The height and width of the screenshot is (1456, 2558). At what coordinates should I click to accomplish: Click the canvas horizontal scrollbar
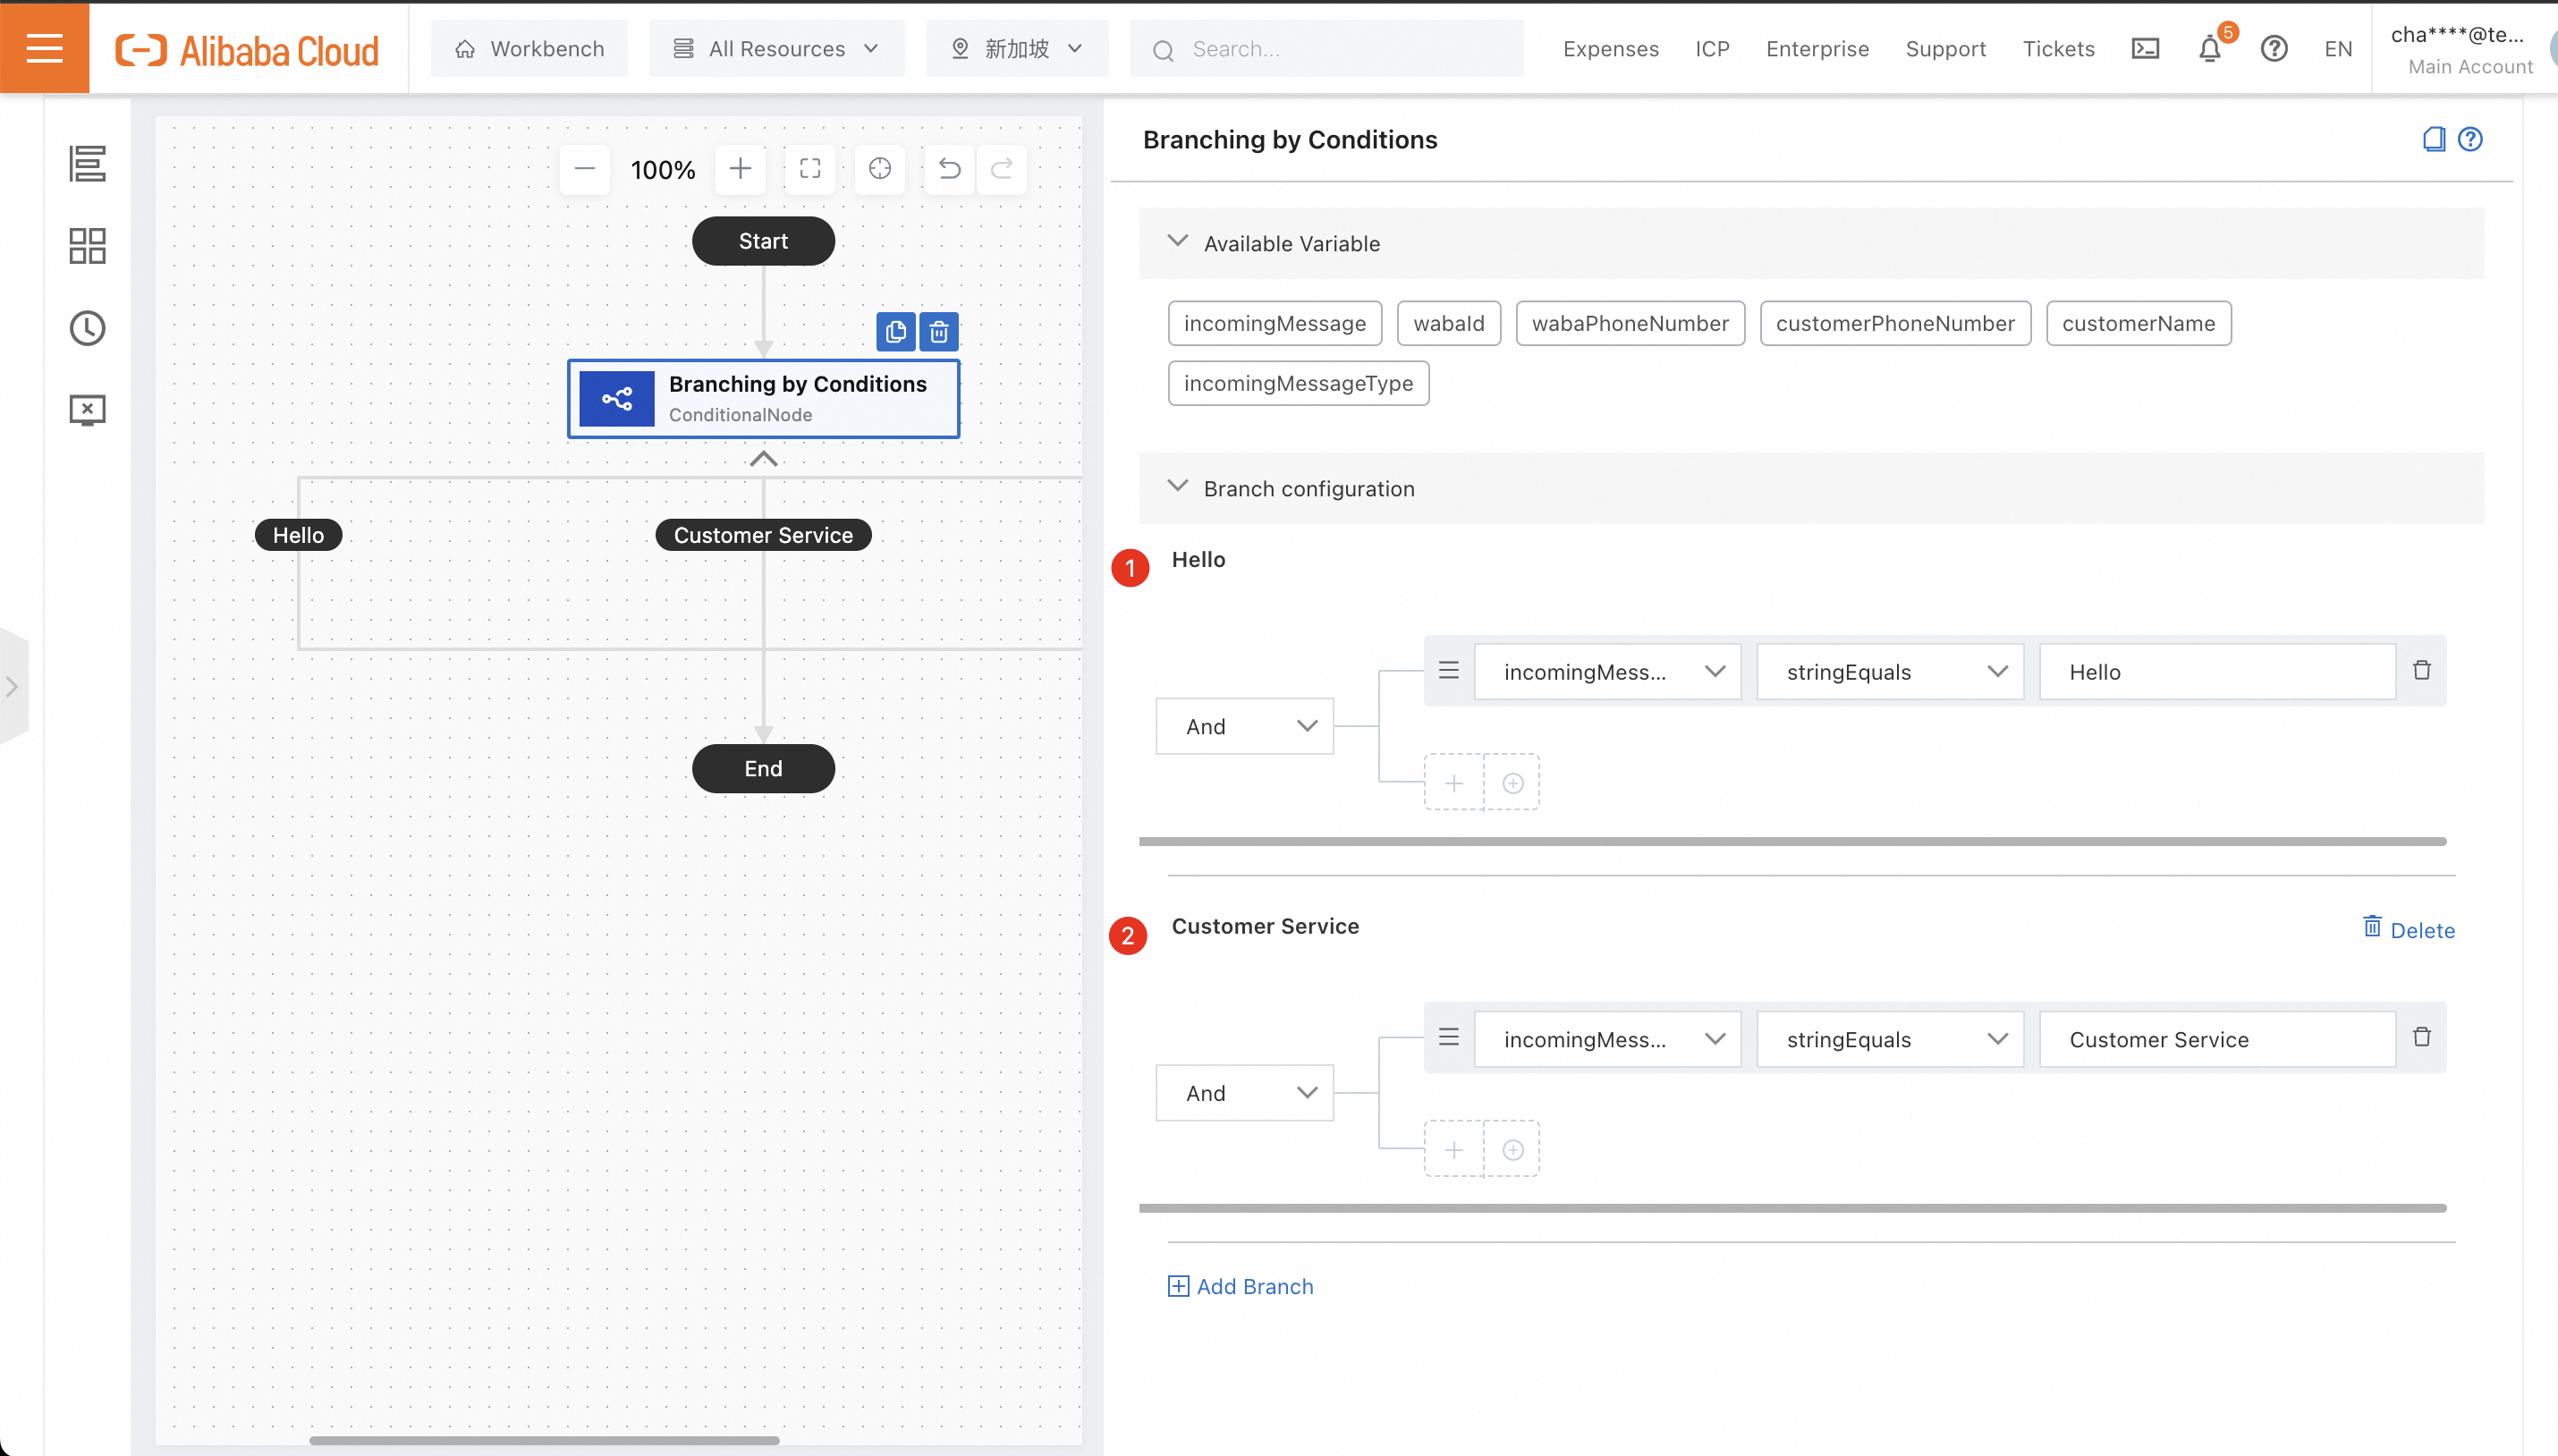pos(544,1440)
